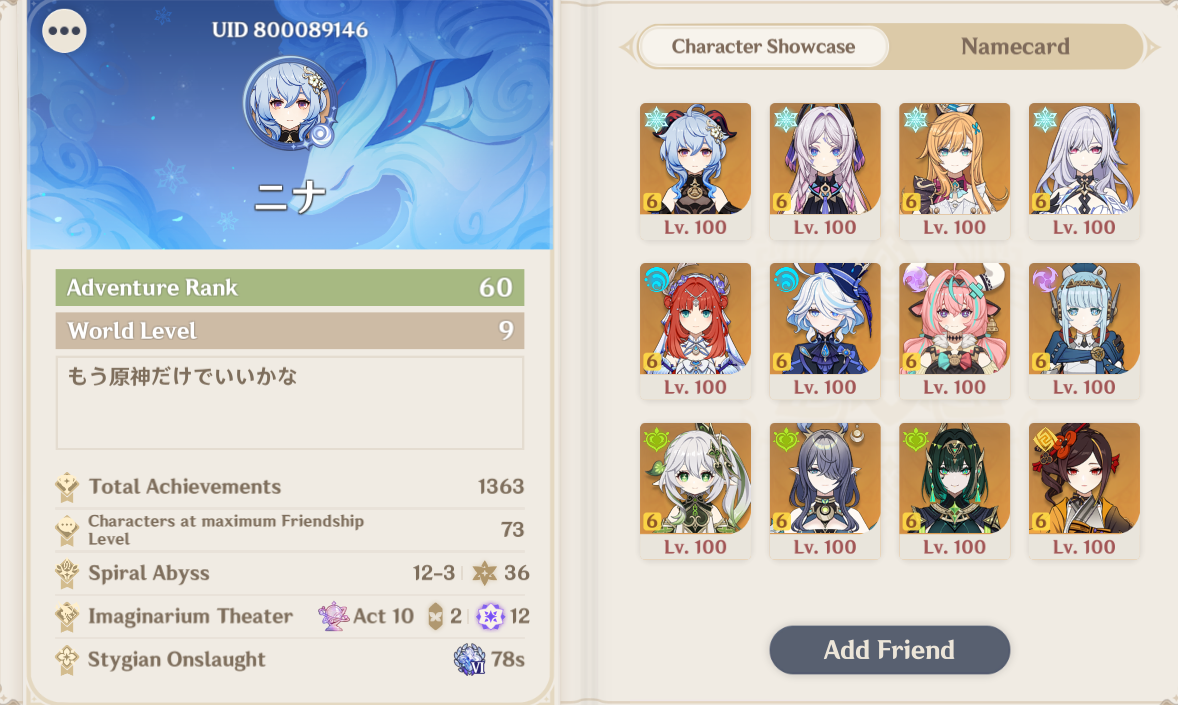The width and height of the screenshot is (1178, 705).
Task: Click the Stygian Onslaught difficulty VI badge
Action: click(470, 660)
